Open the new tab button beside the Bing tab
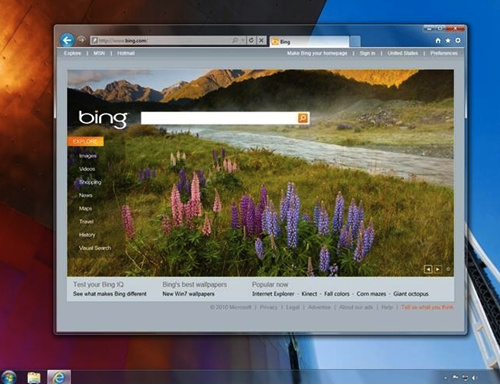Image resolution: width=500 pixels, height=385 pixels. pyautogui.click(x=355, y=41)
